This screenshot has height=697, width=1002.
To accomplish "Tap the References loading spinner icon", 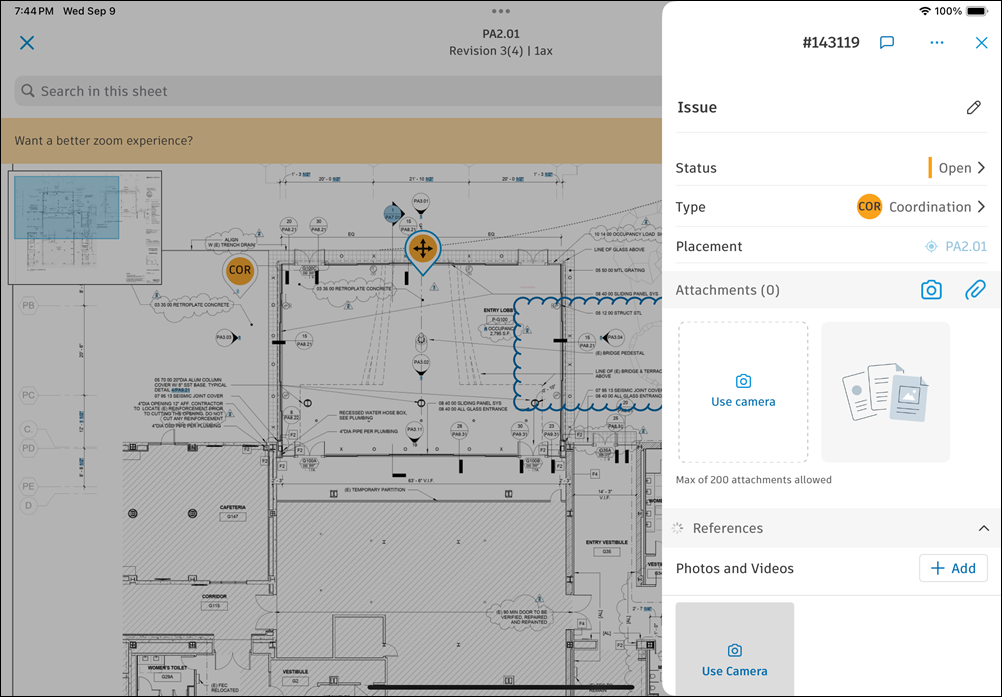I will click(677, 528).
